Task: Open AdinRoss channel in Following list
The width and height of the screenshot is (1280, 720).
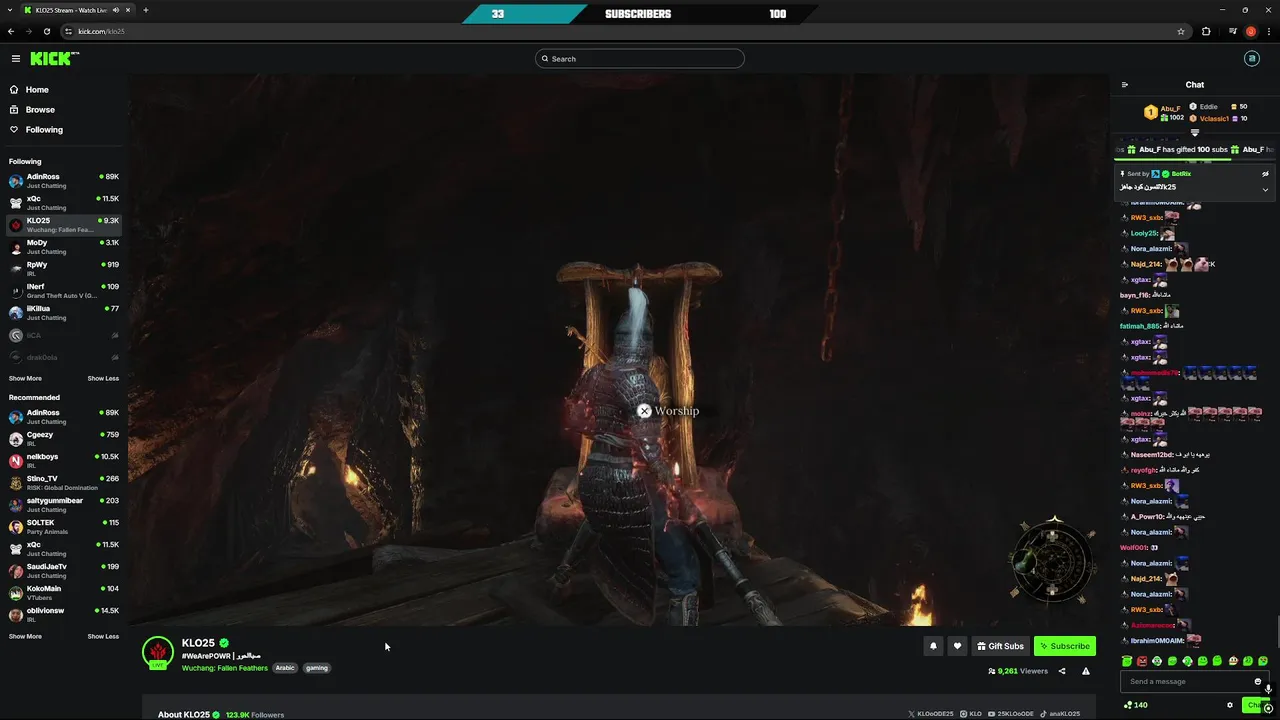Action: tap(64, 181)
